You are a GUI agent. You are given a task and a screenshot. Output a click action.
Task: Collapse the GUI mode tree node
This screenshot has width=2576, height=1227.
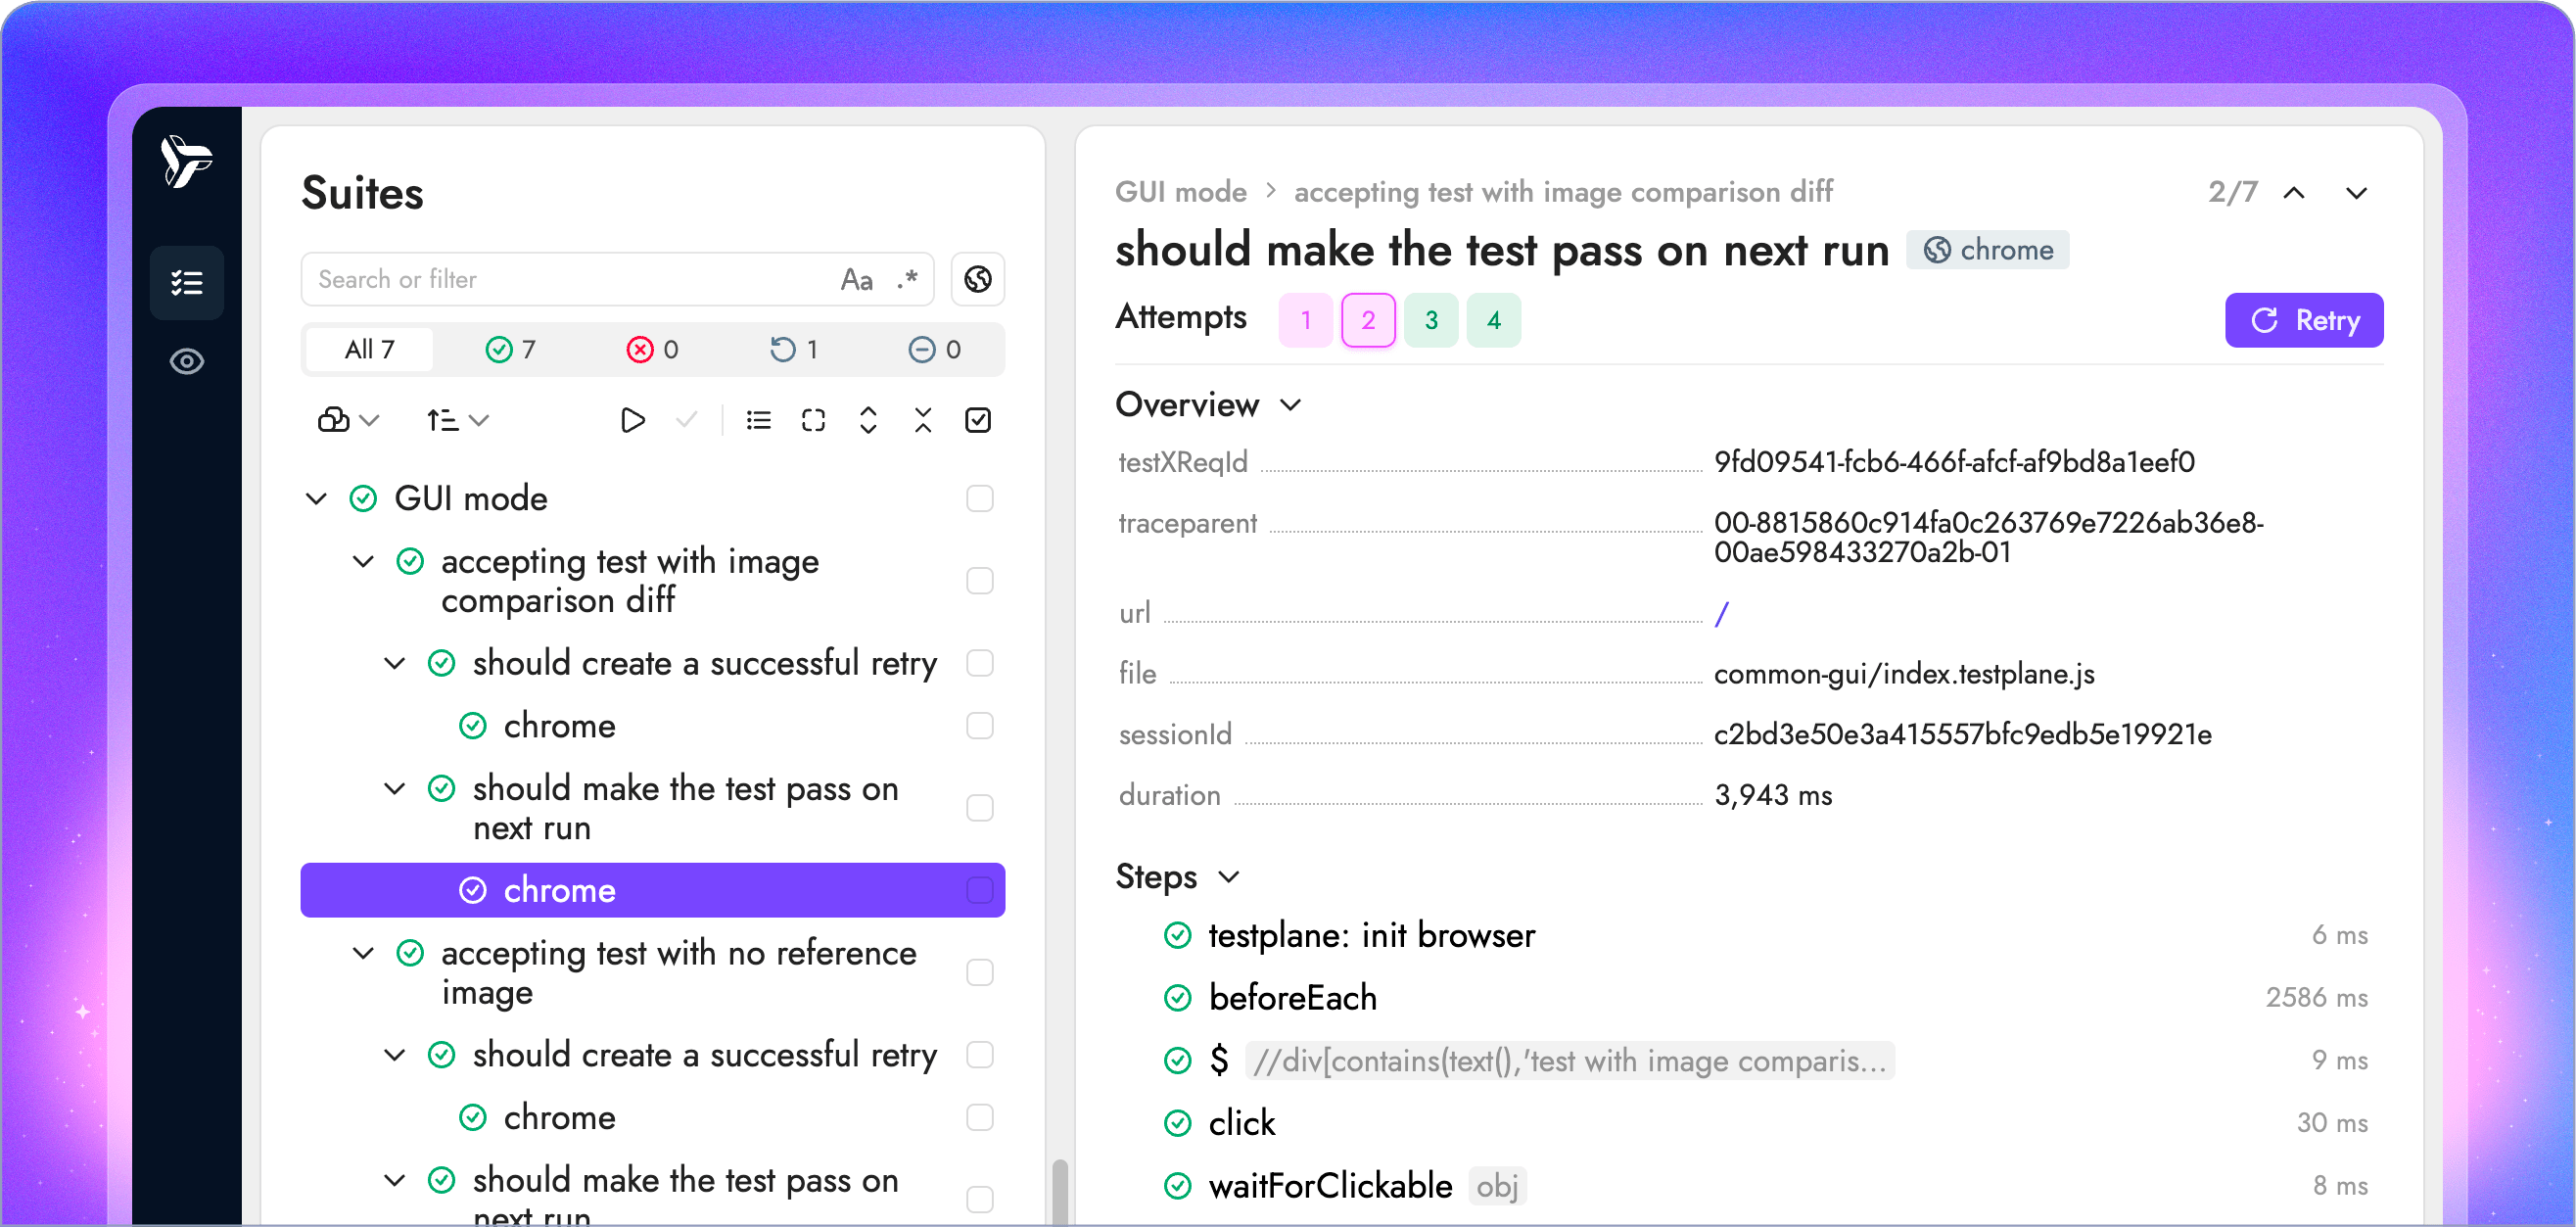tap(317, 498)
